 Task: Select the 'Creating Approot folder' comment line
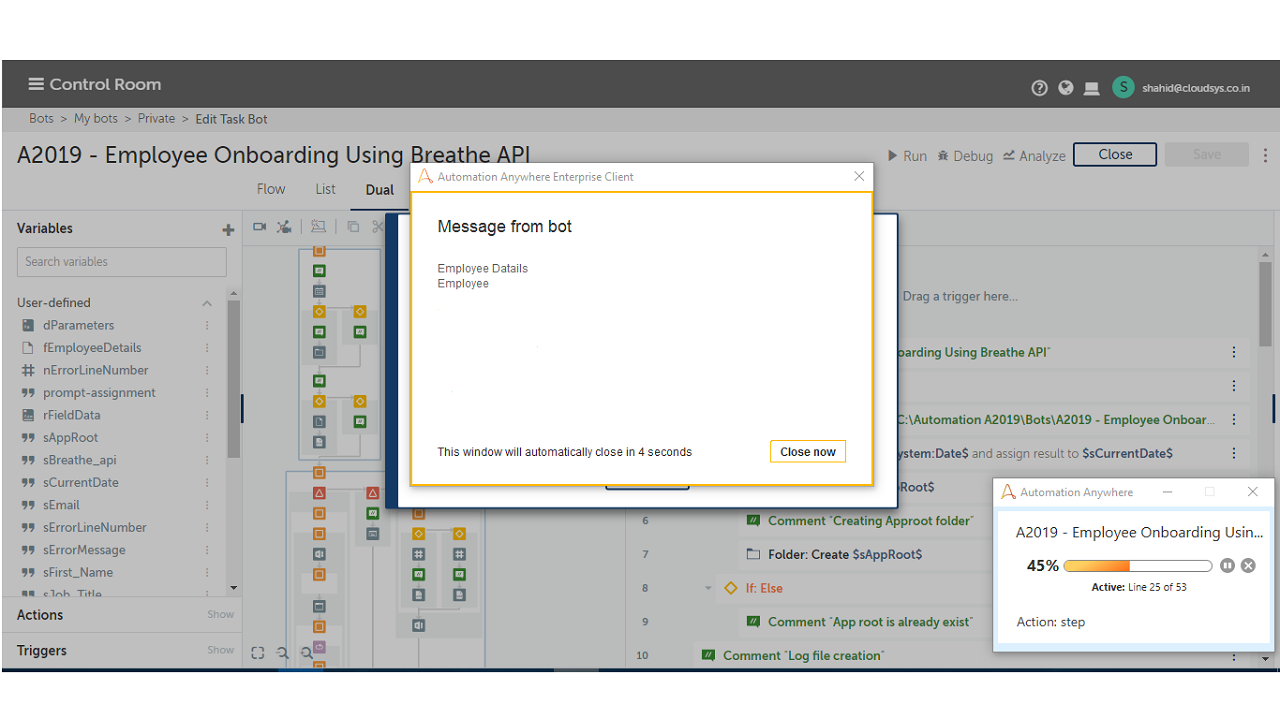click(870, 520)
